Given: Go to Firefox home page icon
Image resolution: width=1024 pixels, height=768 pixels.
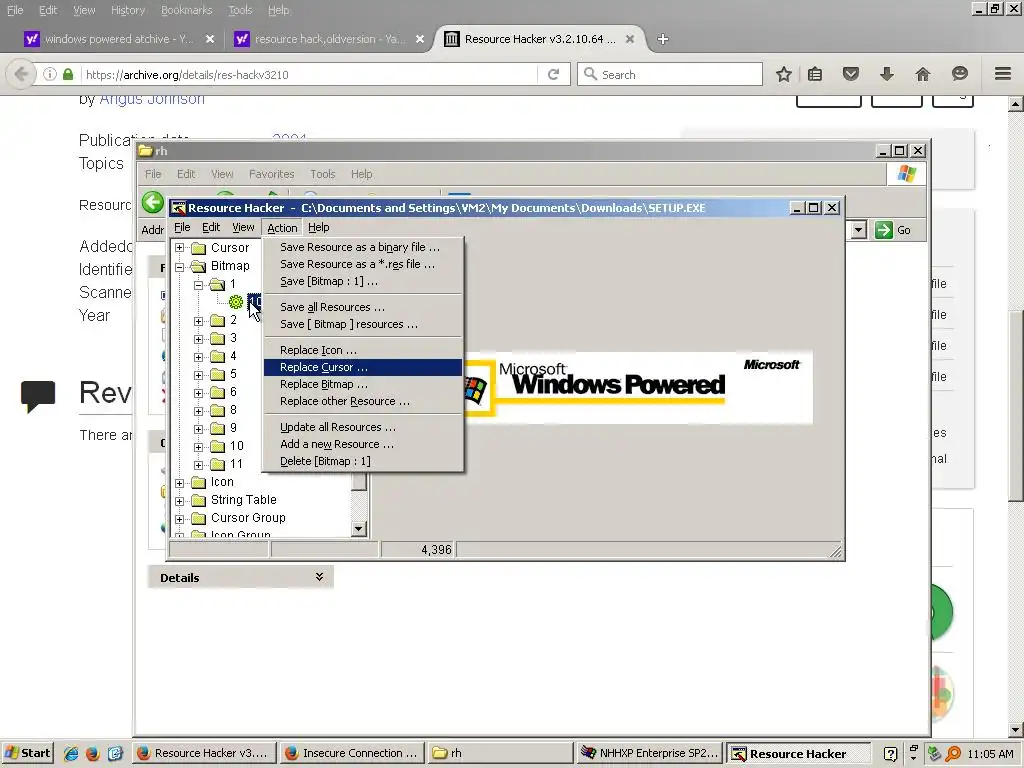Looking at the screenshot, I should 922,74.
